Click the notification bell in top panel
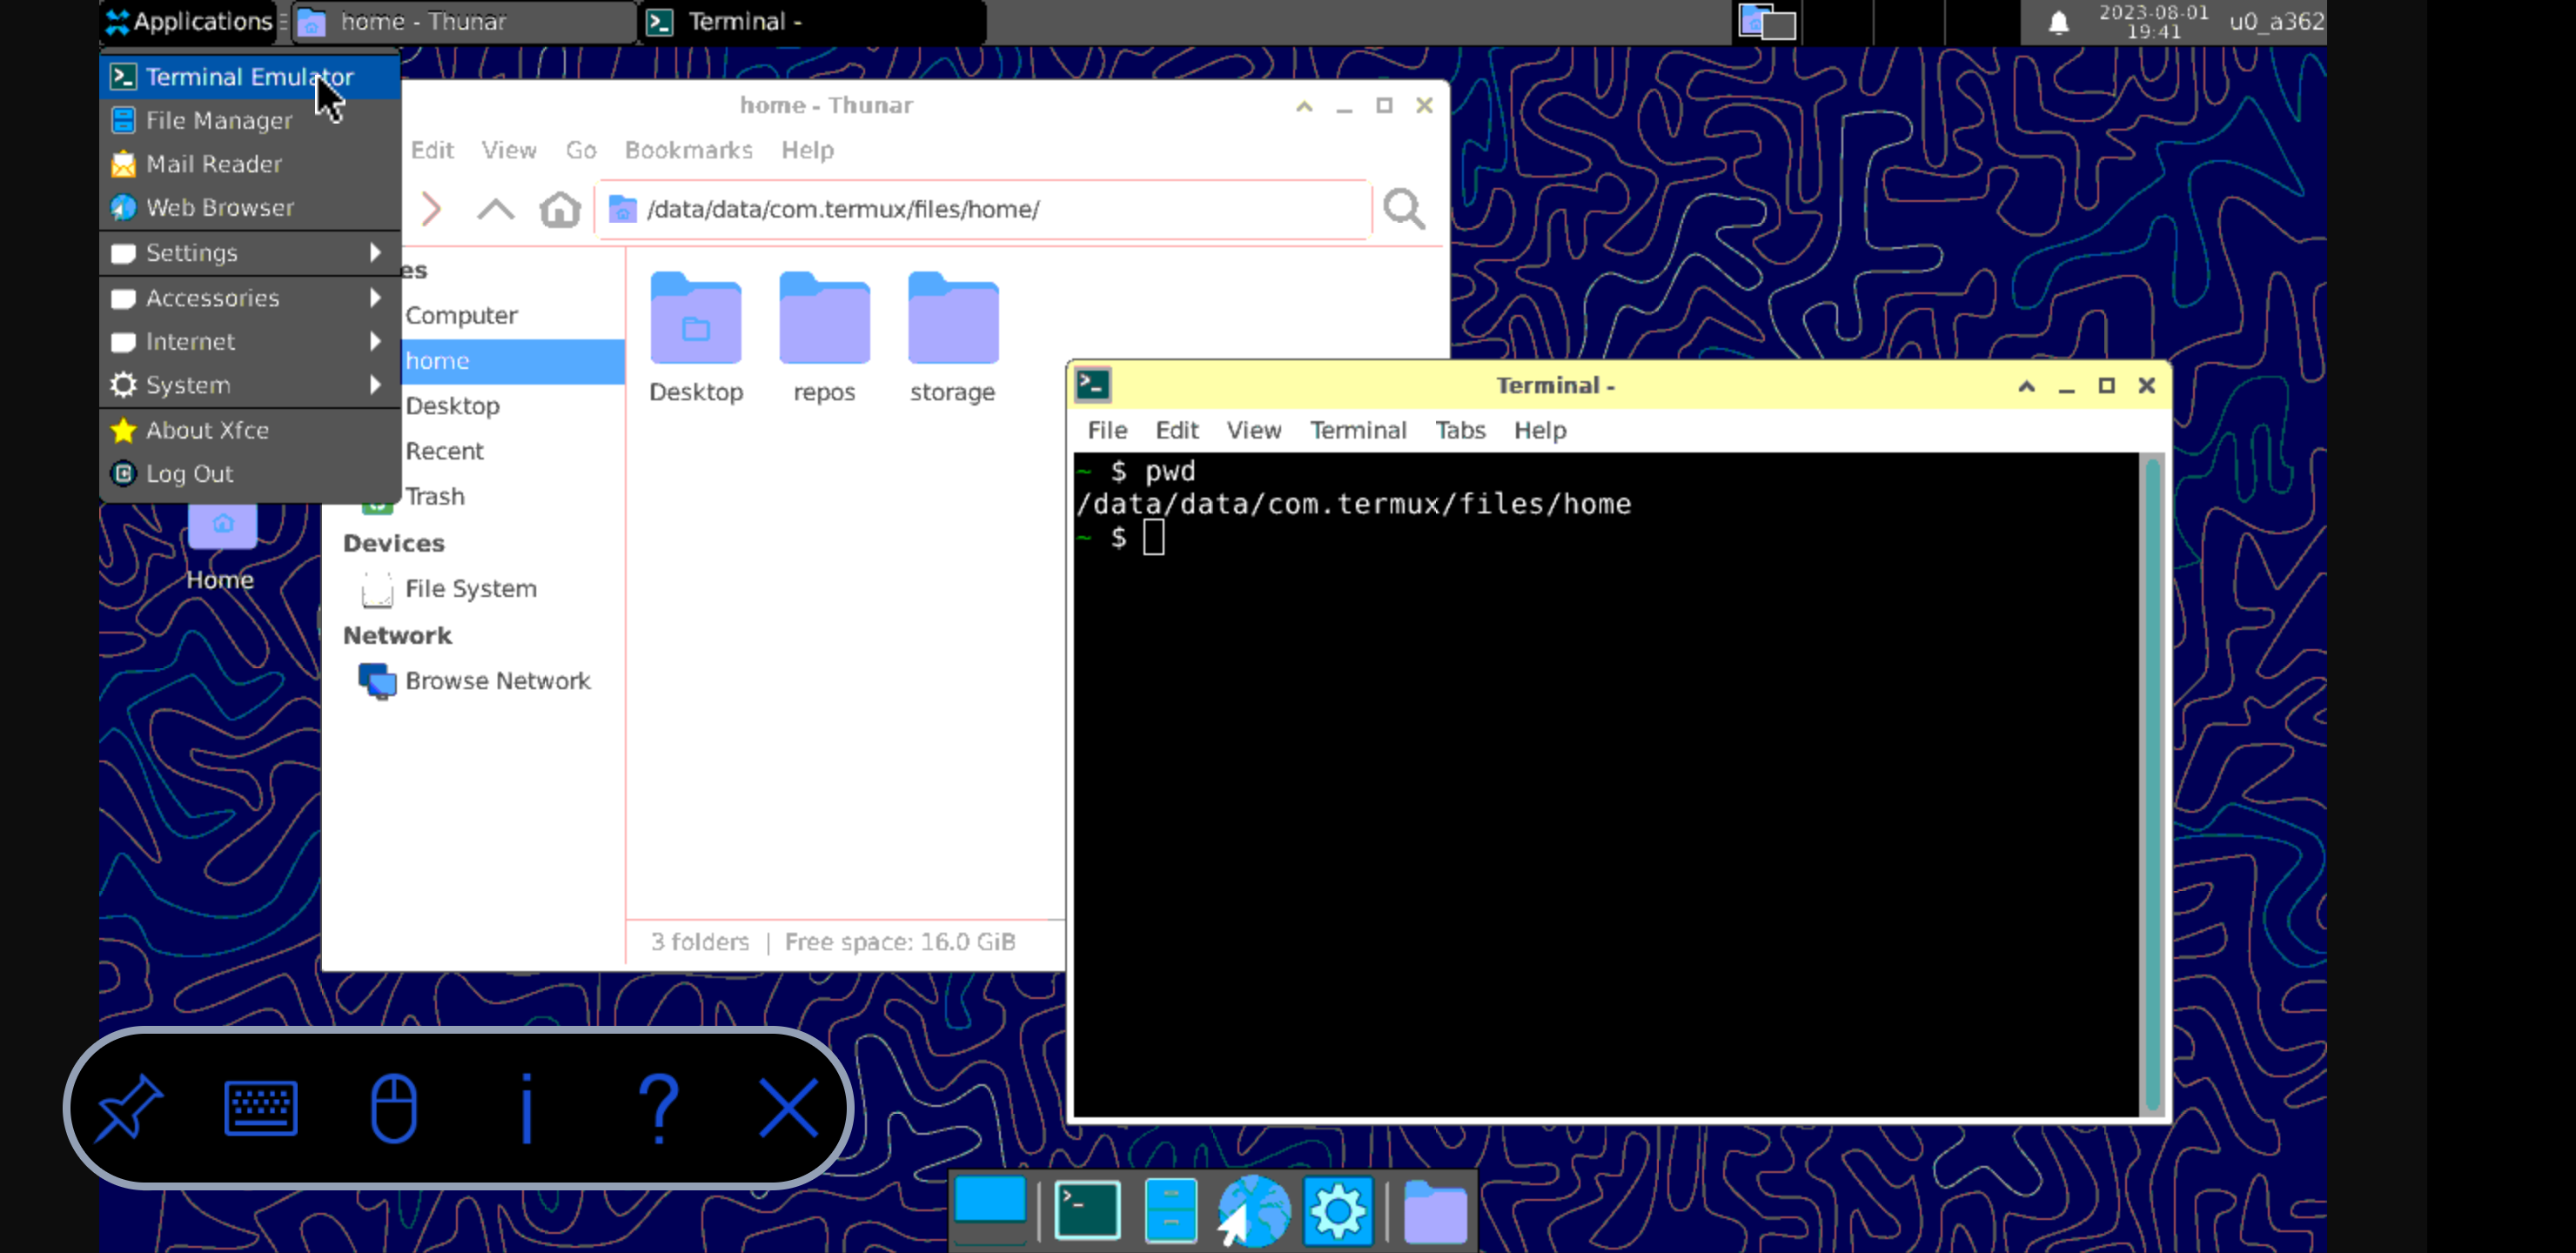This screenshot has width=2576, height=1253. [2058, 22]
